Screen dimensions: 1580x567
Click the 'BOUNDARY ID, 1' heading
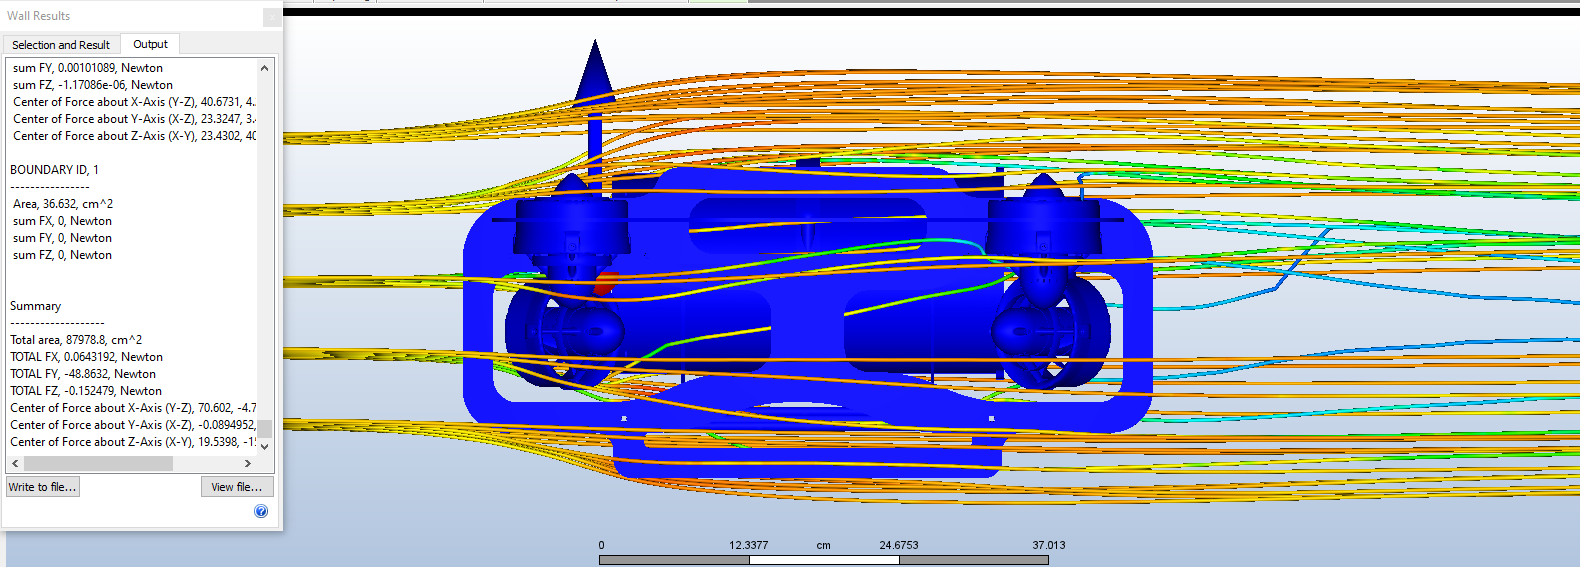point(54,170)
